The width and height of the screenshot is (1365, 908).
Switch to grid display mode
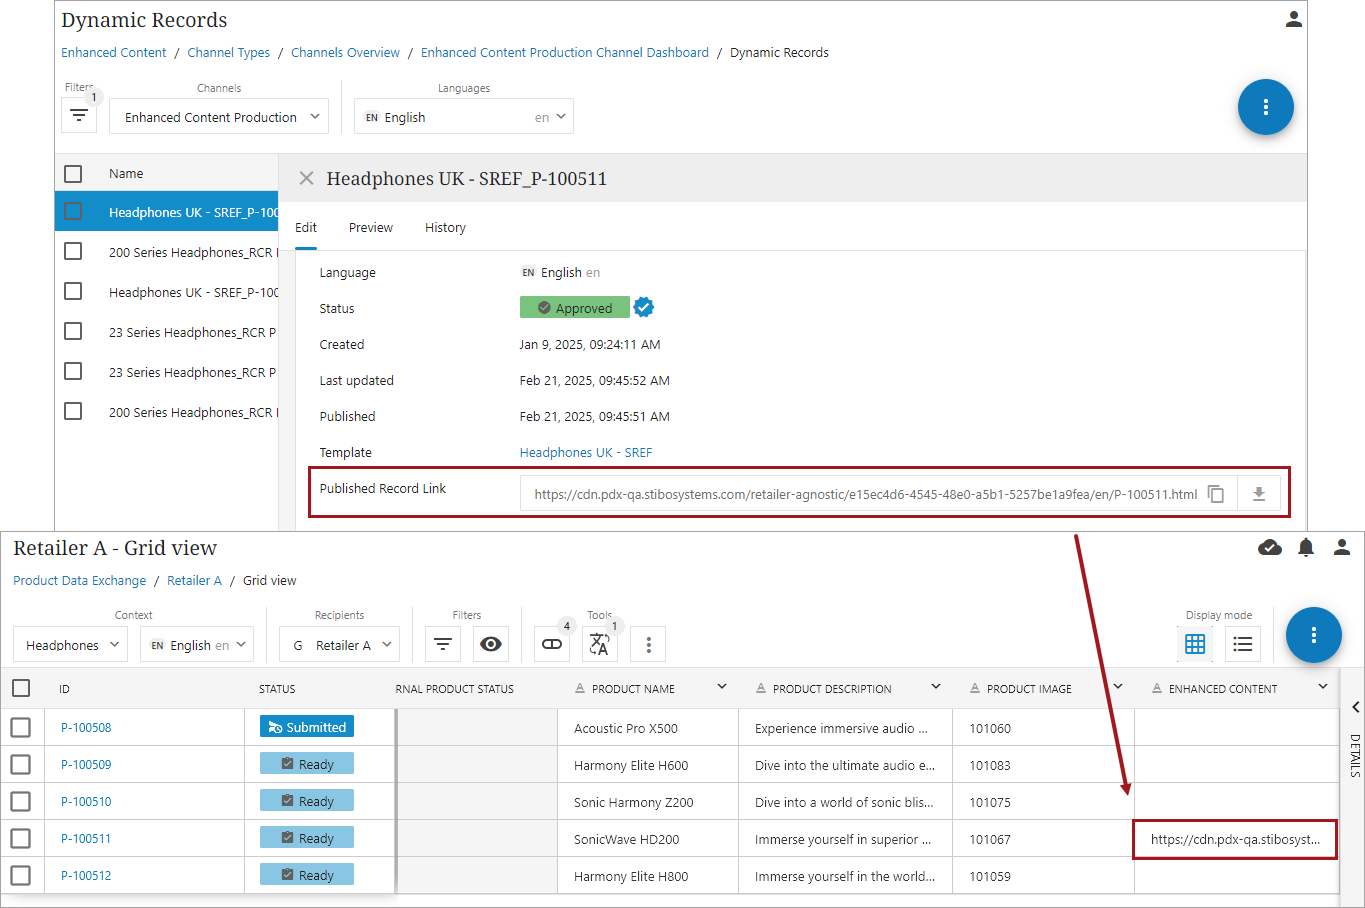pyautogui.click(x=1195, y=645)
